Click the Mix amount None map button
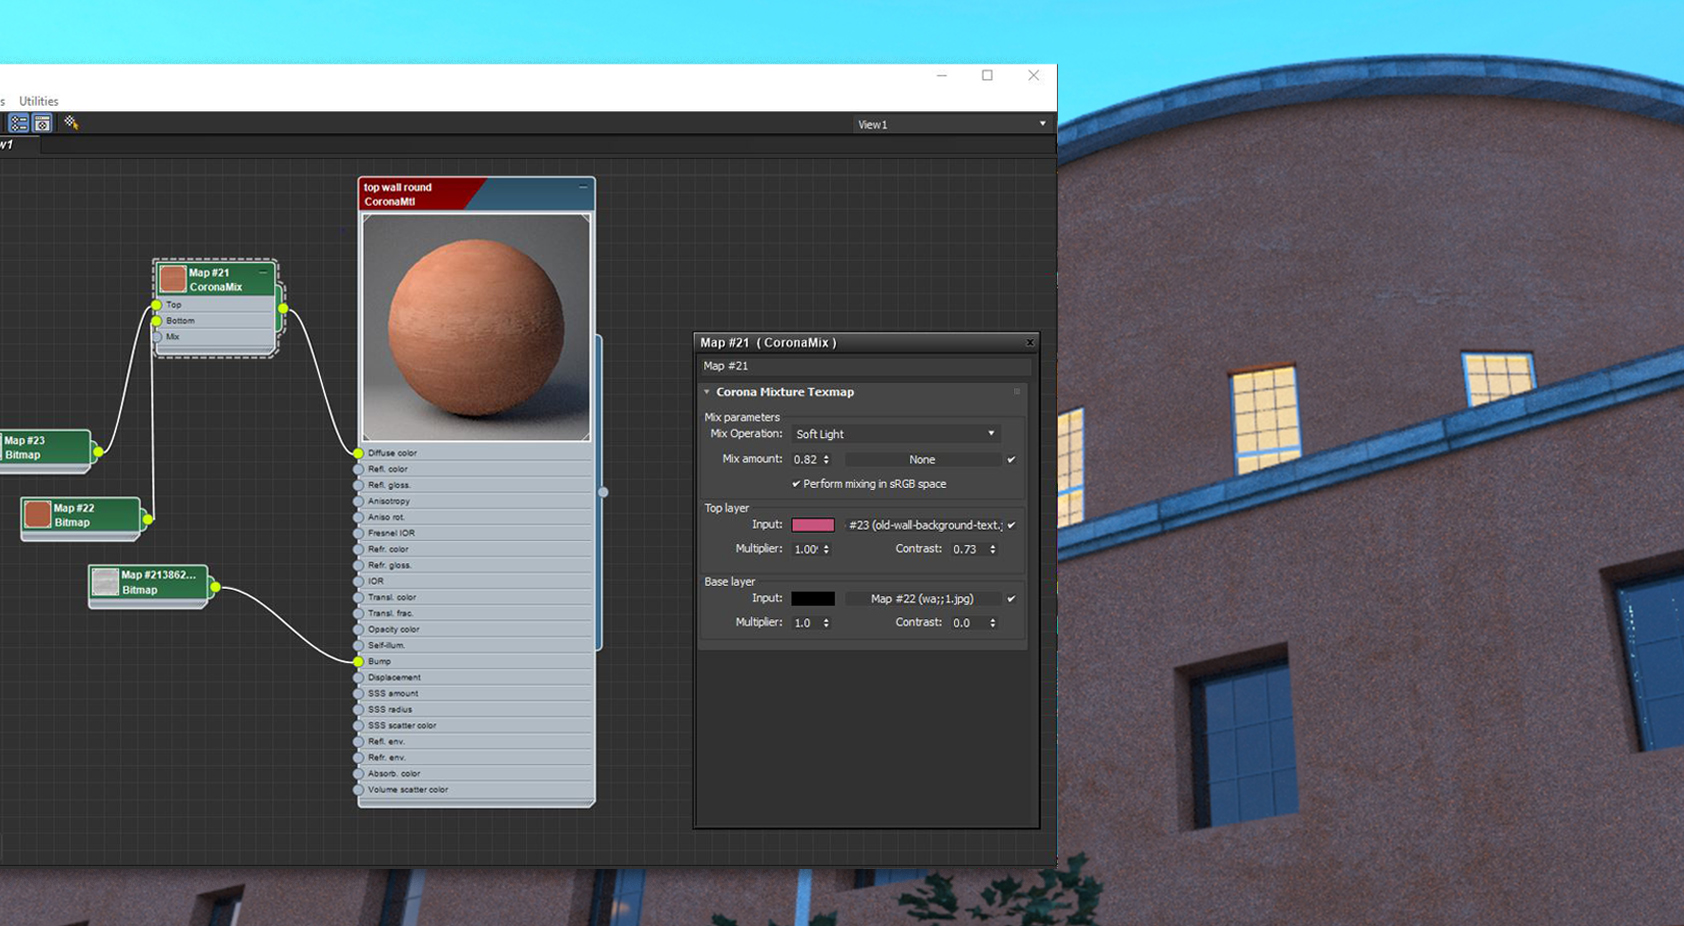This screenshot has height=926, width=1684. coord(922,460)
